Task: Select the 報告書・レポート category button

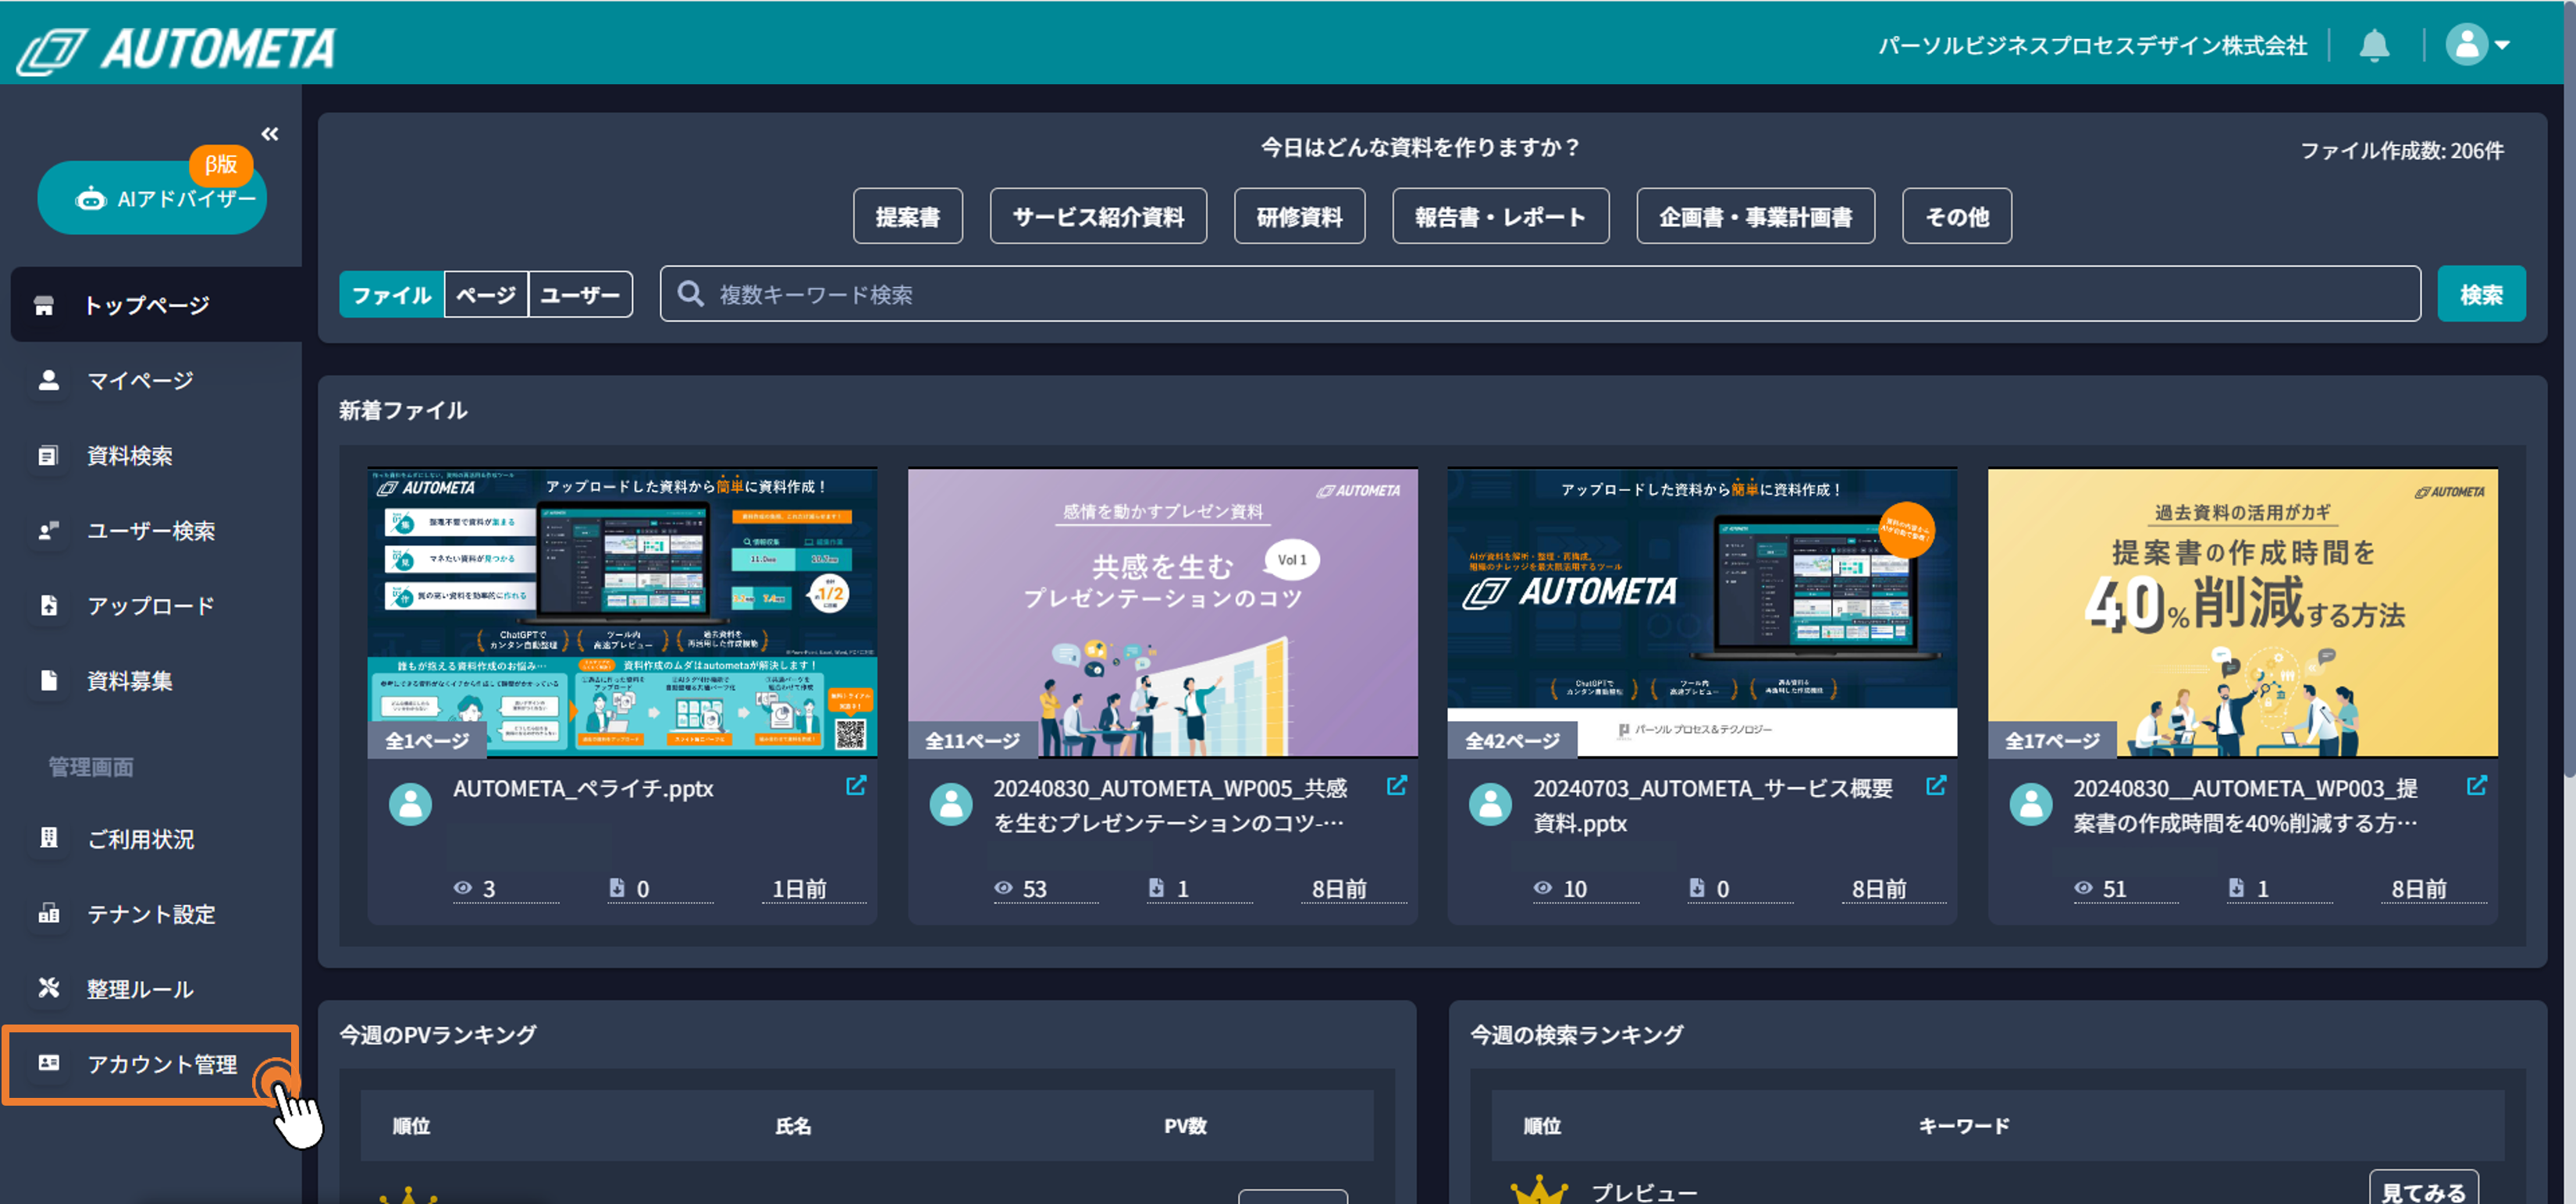Action: tap(1500, 216)
